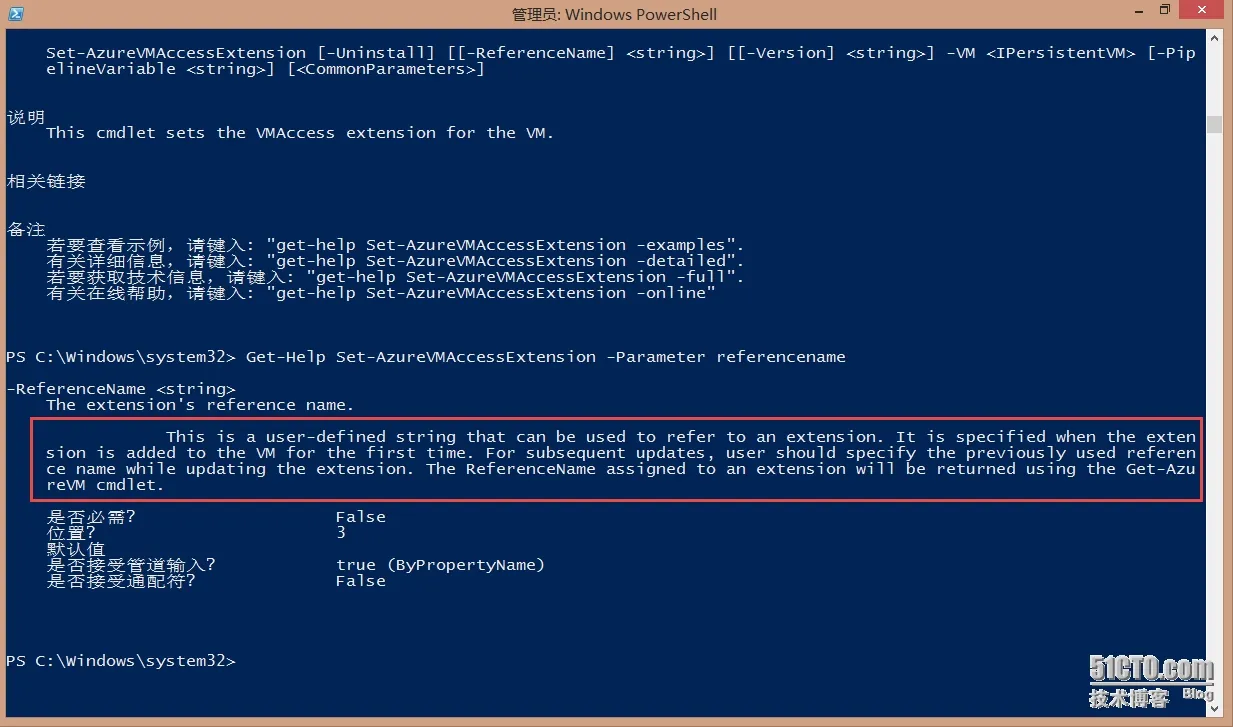Click inside the red-outlined description paragraph

(x=616, y=461)
